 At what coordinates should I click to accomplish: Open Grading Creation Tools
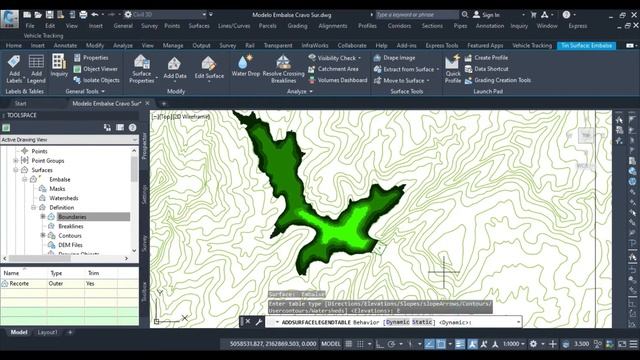point(498,80)
